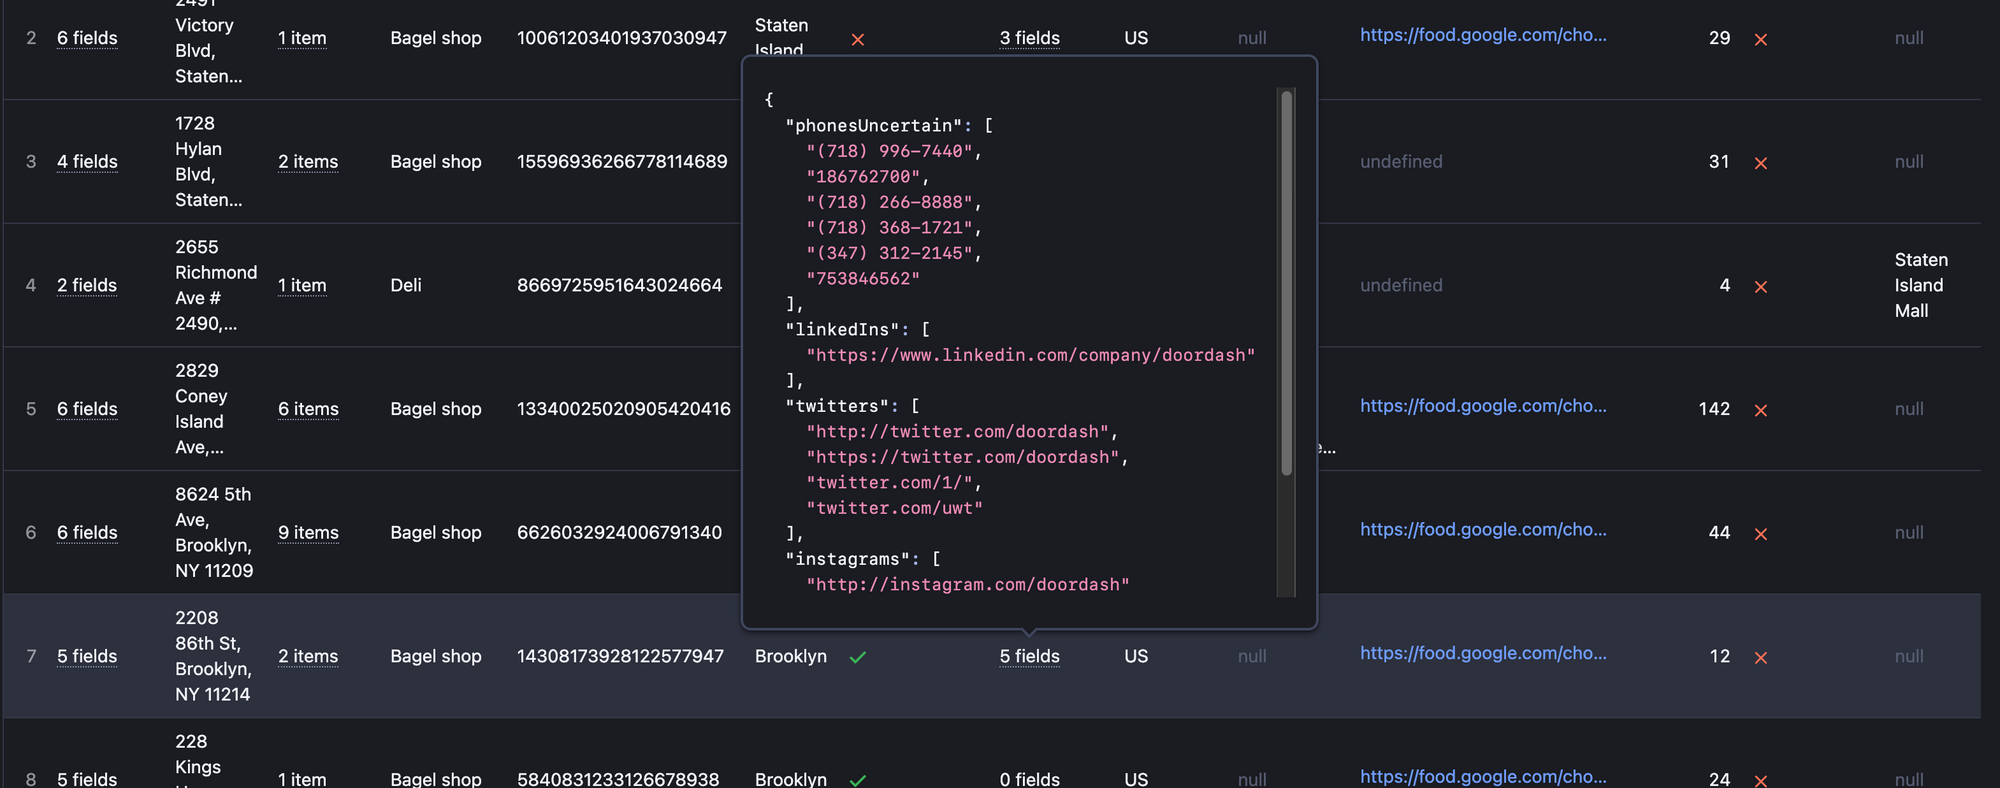Click green checkmark beside Brooklyn in row 8
This screenshot has width=2000, height=788.
(858, 780)
